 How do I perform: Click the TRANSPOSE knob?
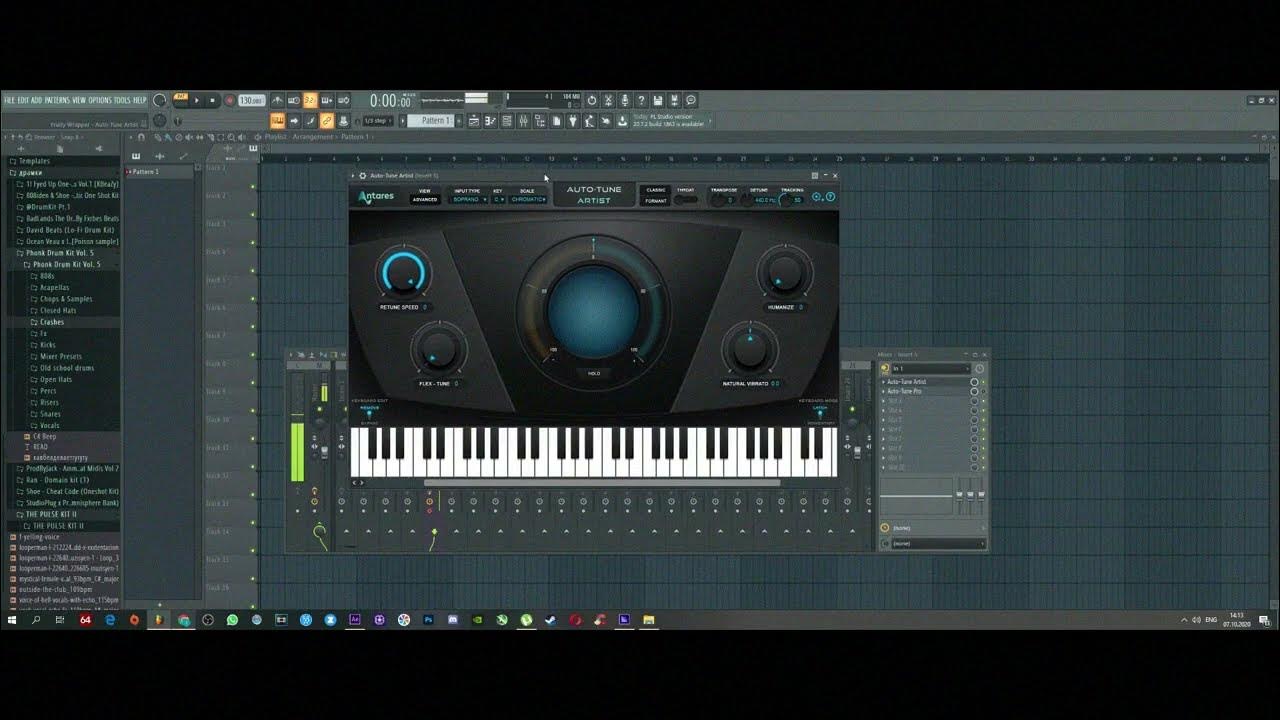719,199
